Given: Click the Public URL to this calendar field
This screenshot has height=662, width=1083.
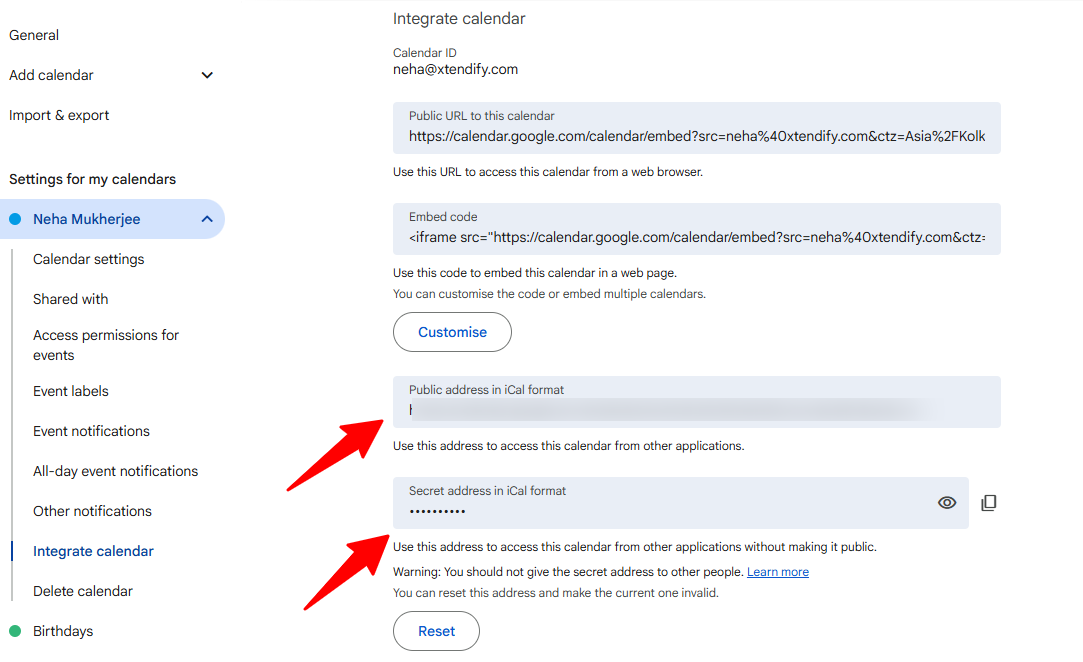Looking at the screenshot, I should [697, 129].
